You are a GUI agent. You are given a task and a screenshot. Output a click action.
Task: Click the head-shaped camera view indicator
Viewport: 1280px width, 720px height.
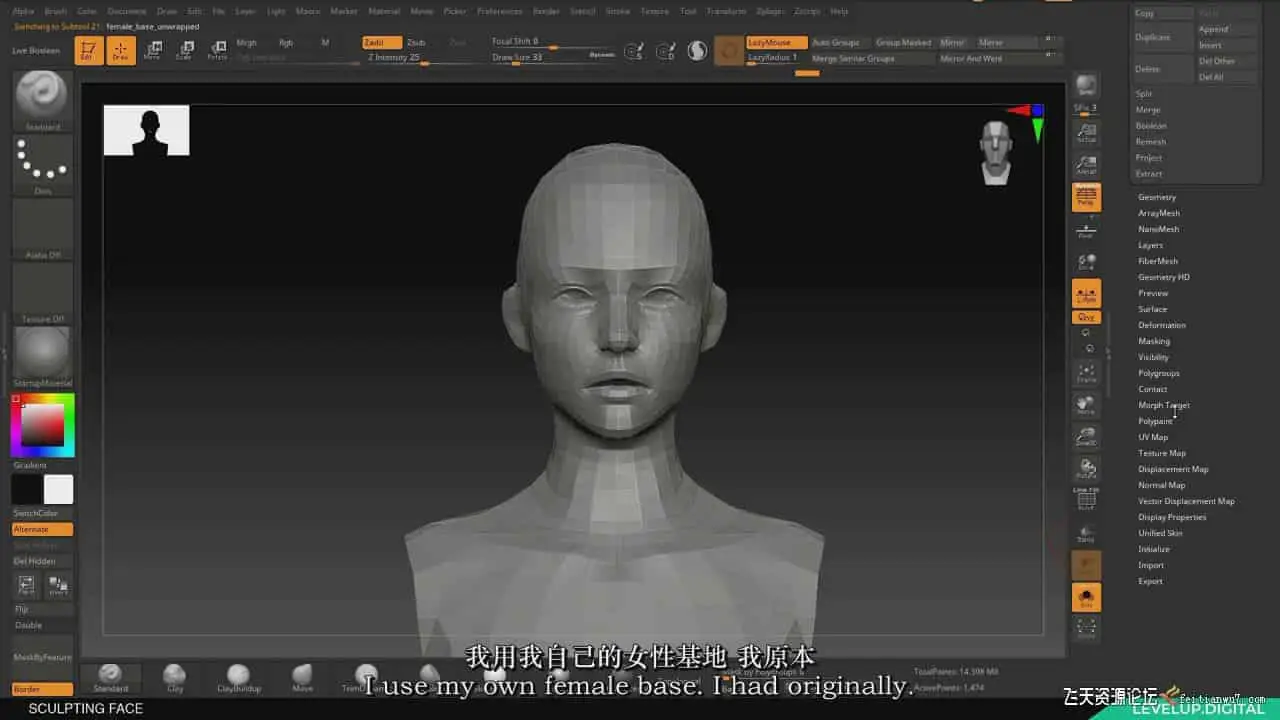996,152
